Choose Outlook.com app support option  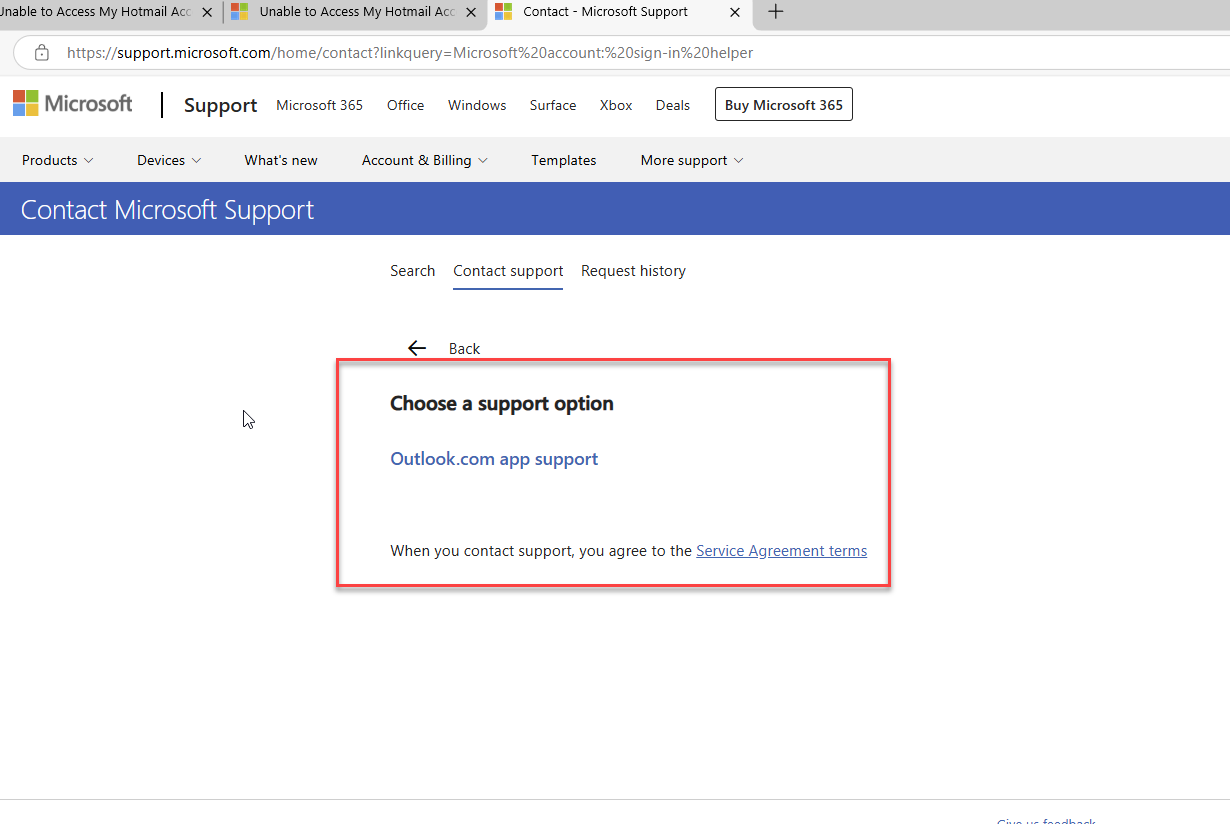[494, 459]
